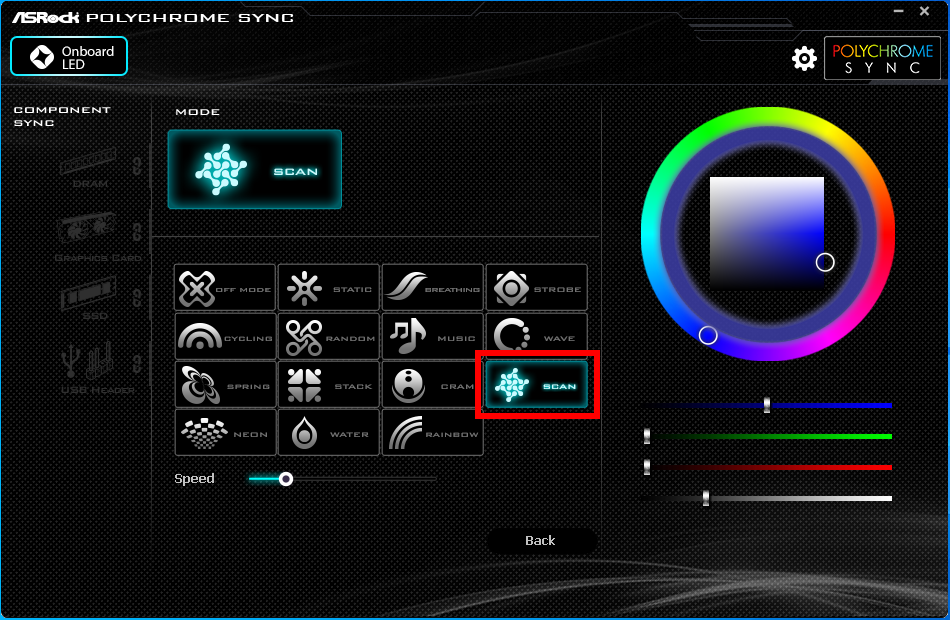The height and width of the screenshot is (620, 950).
Task: Select the Off Mode lighting effect
Action: point(225,287)
